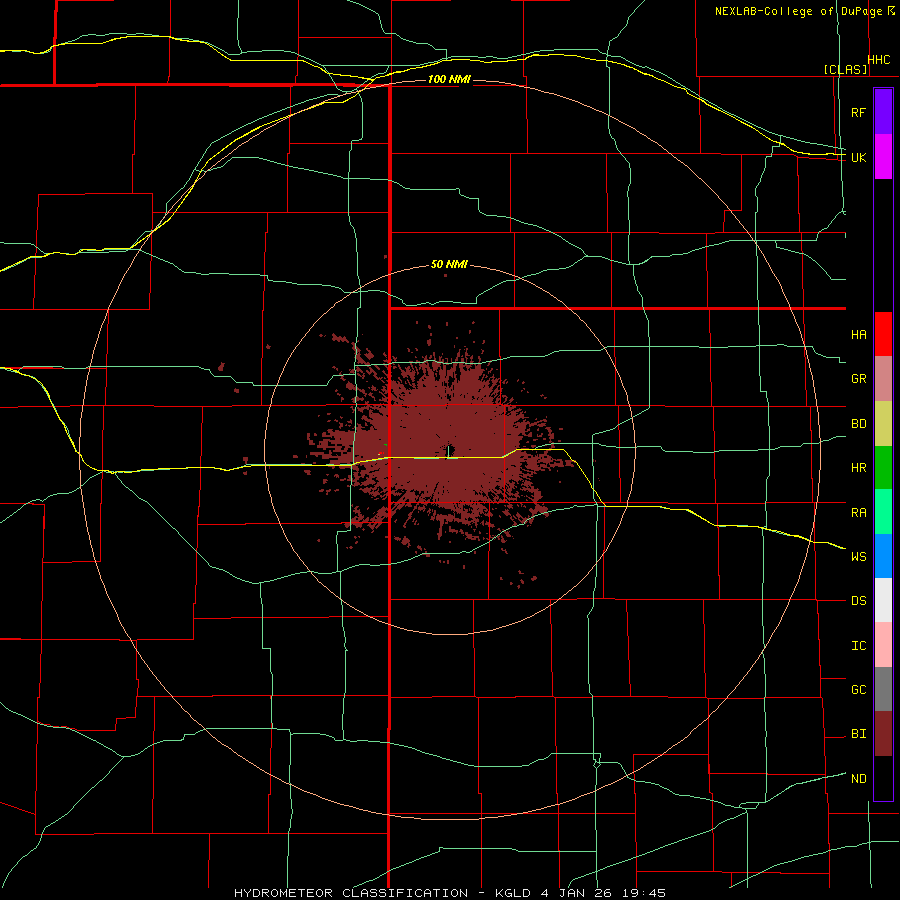Image resolution: width=900 pixels, height=900 pixels.
Task: Click the UK magenta color swatch
Action: (x=883, y=156)
